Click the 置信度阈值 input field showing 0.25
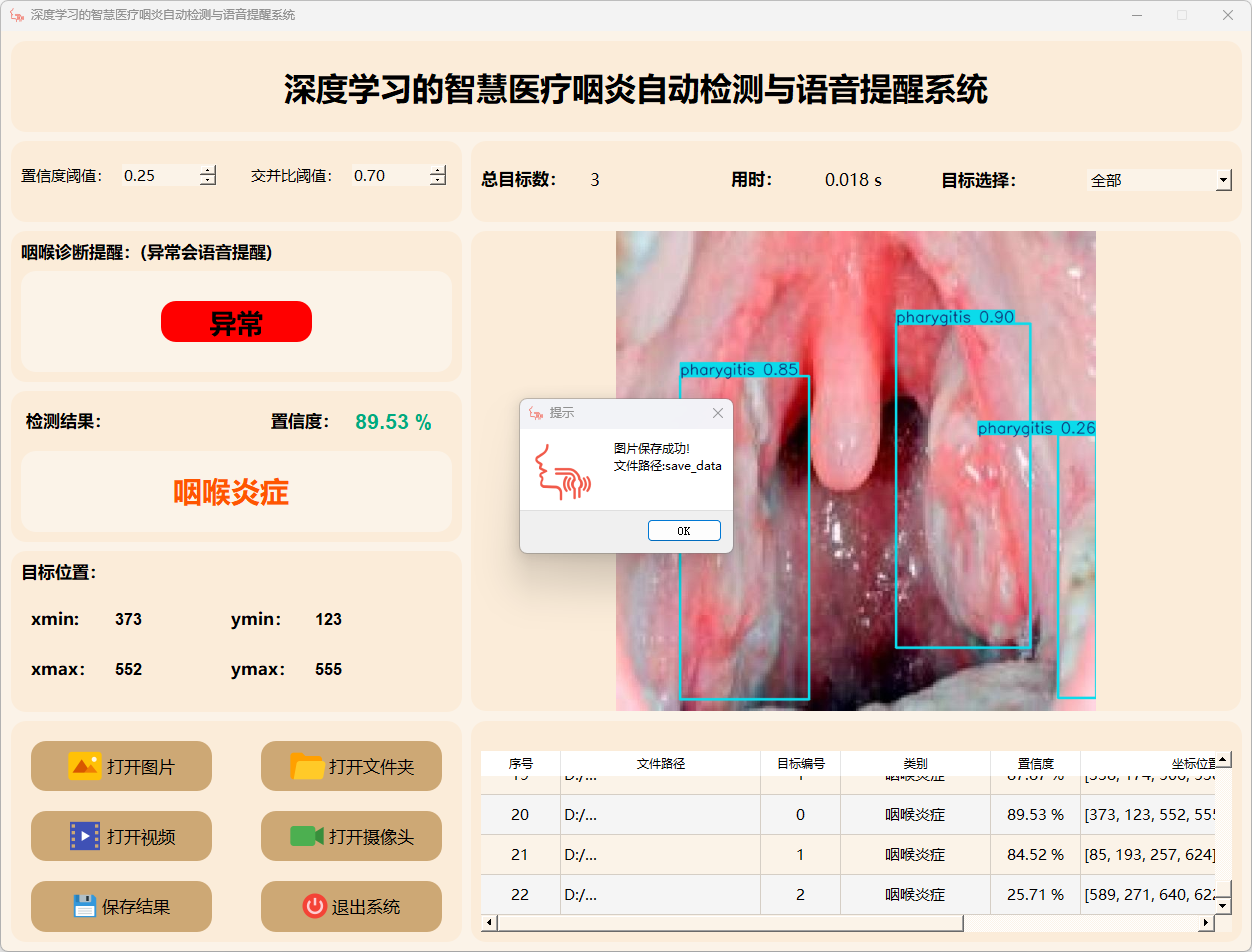The width and height of the screenshot is (1252, 952). (158, 176)
